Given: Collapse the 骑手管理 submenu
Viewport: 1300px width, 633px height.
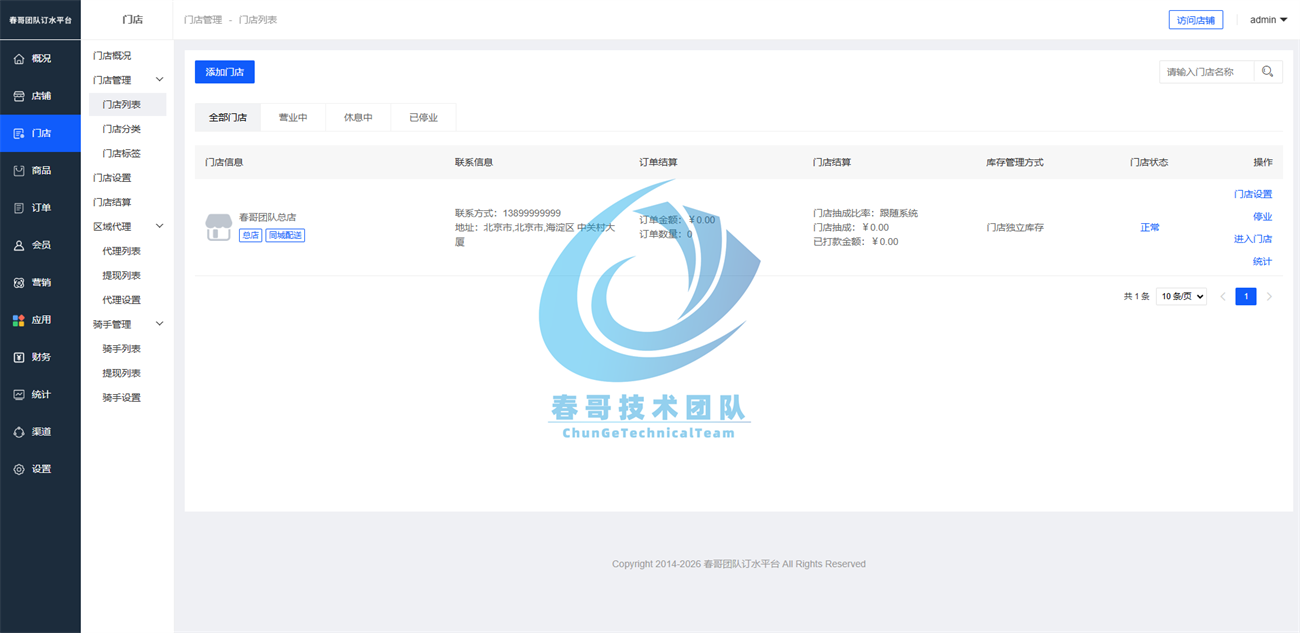Looking at the screenshot, I should coord(159,324).
